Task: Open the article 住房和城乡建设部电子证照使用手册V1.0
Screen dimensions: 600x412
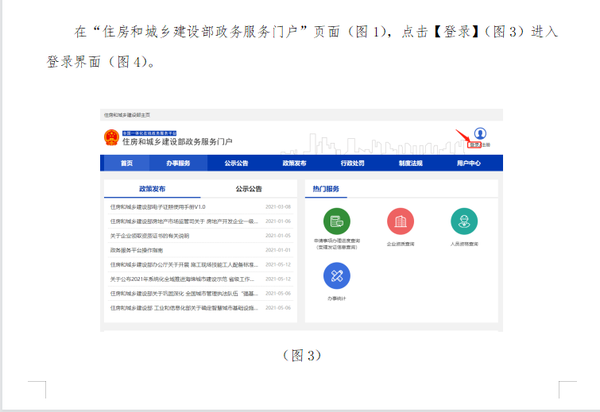Action: 158,207
